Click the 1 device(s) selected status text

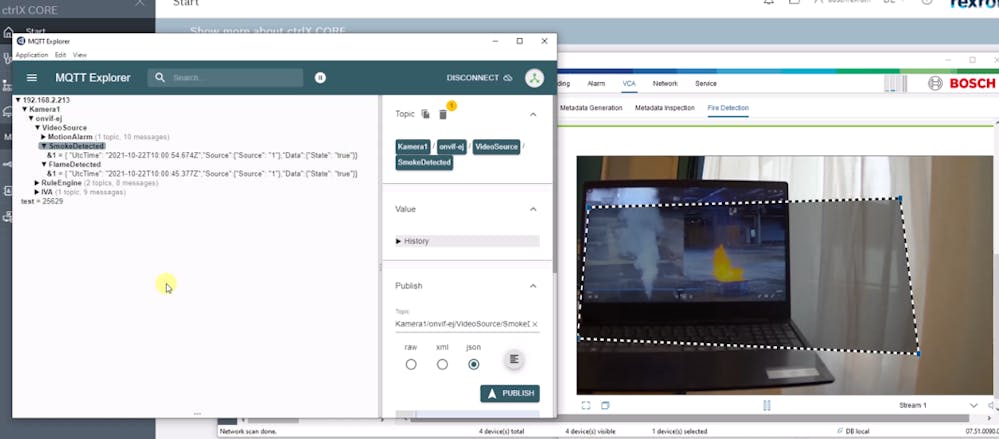[680, 431]
